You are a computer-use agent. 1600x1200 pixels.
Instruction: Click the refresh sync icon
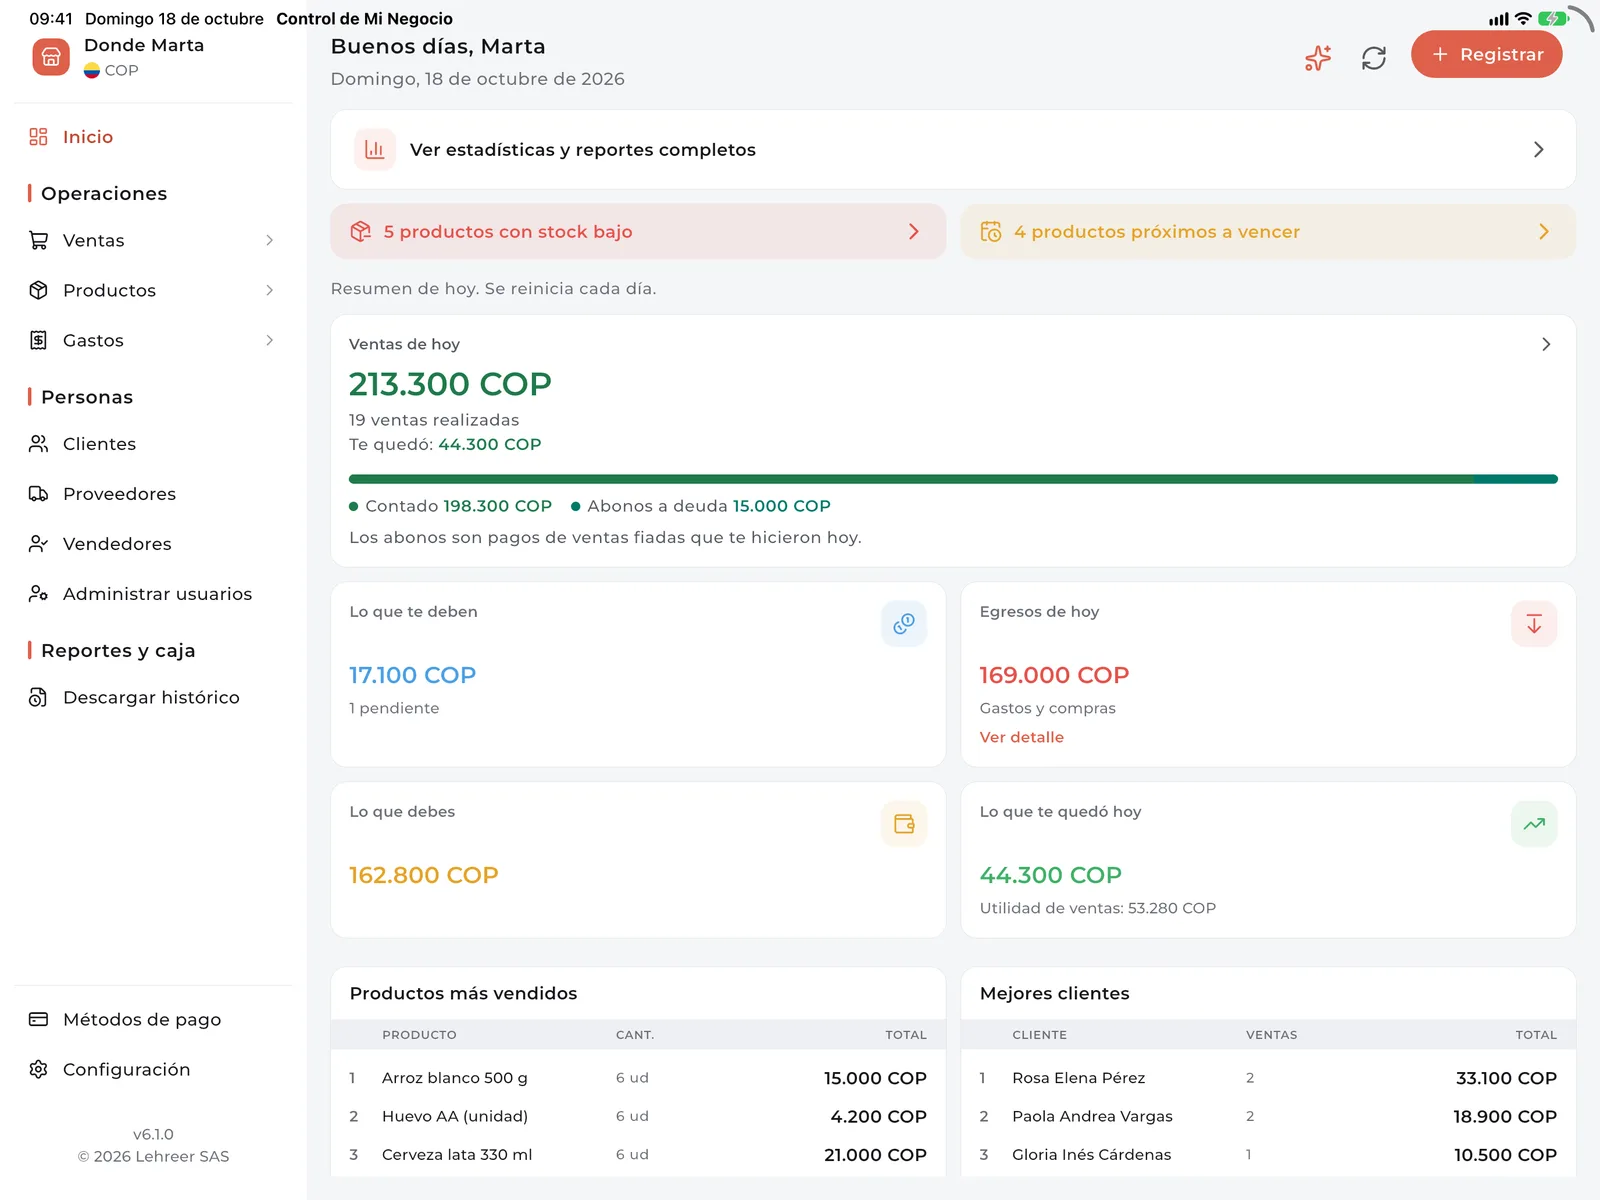point(1374,58)
